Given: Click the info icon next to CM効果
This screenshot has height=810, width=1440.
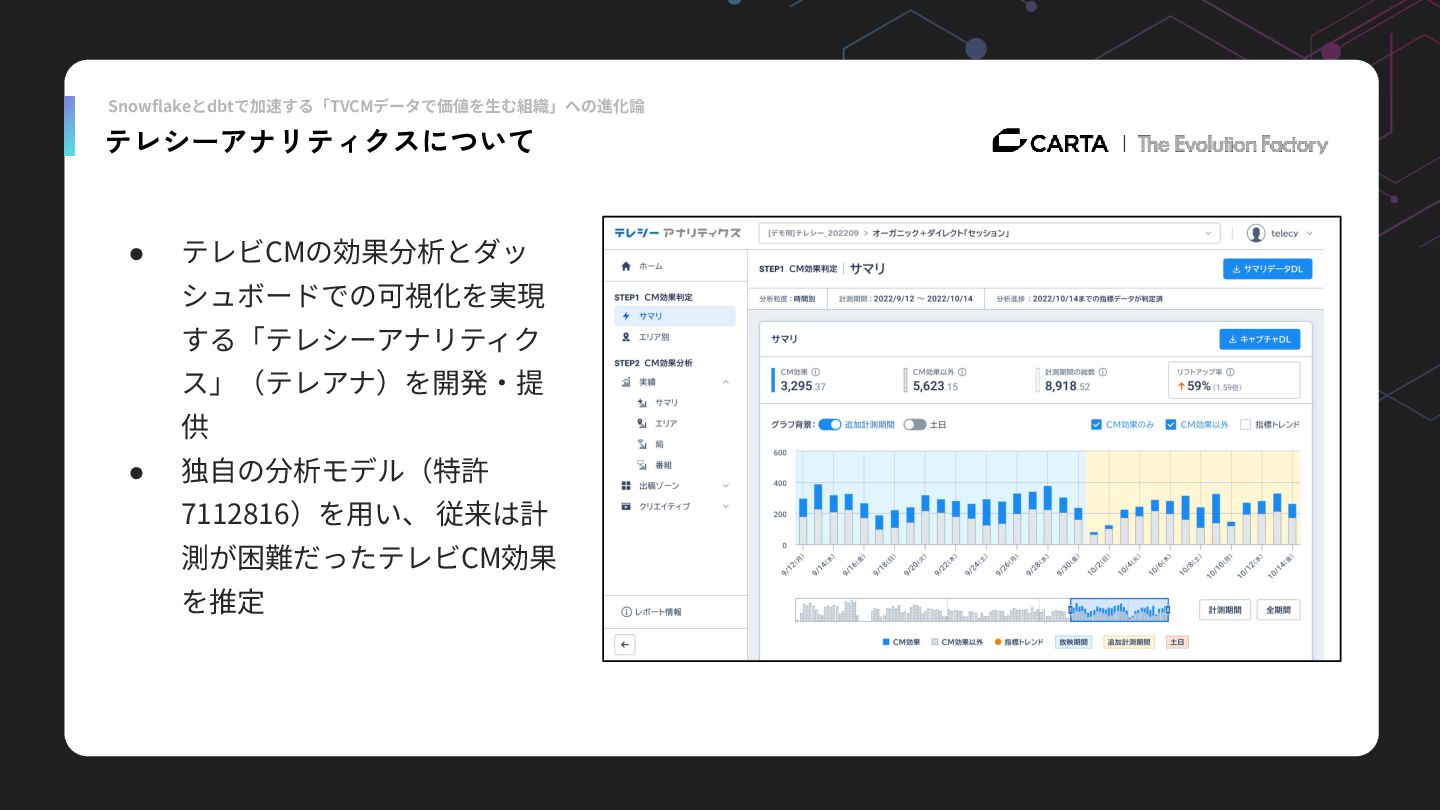Looking at the screenshot, I should point(815,372).
